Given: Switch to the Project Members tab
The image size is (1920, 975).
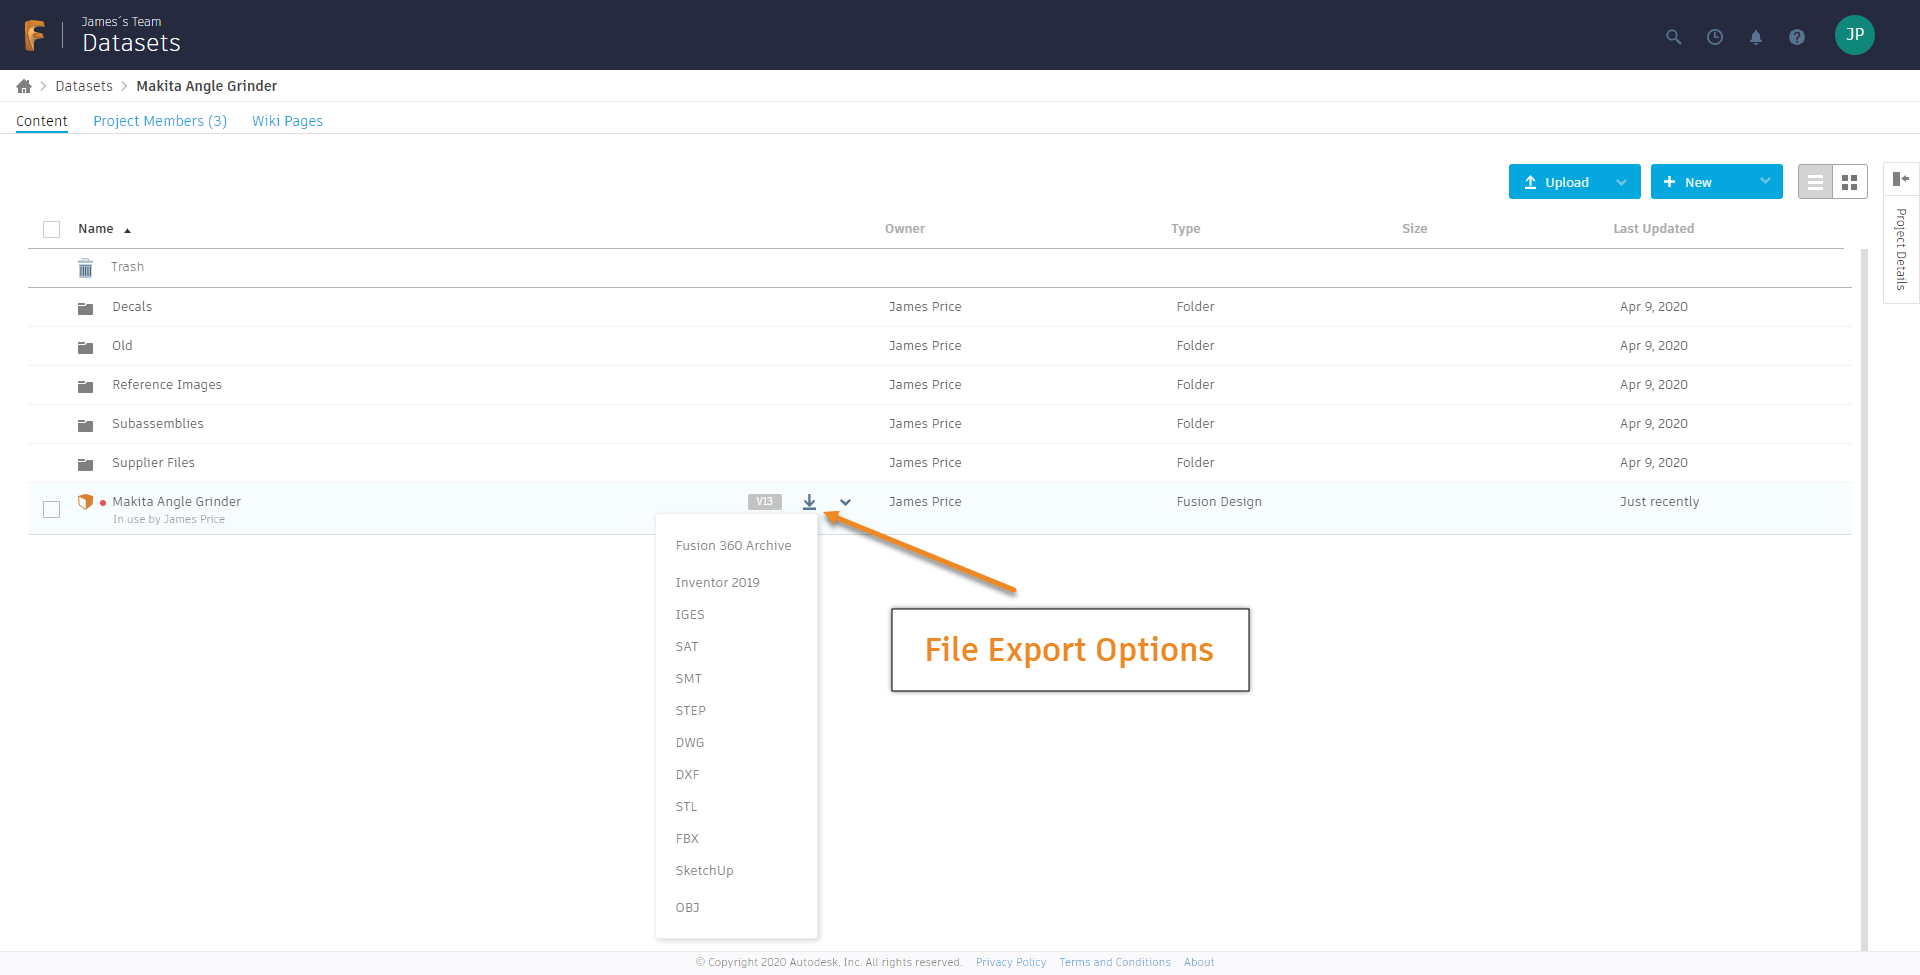Looking at the screenshot, I should pyautogui.click(x=159, y=120).
